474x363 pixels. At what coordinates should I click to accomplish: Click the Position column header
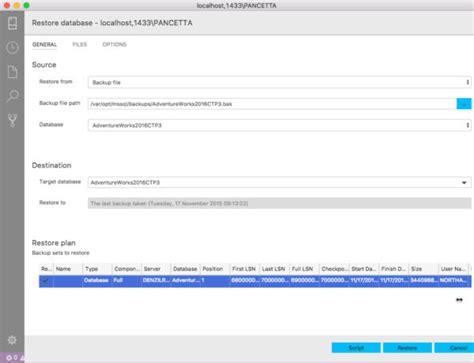click(x=215, y=269)
